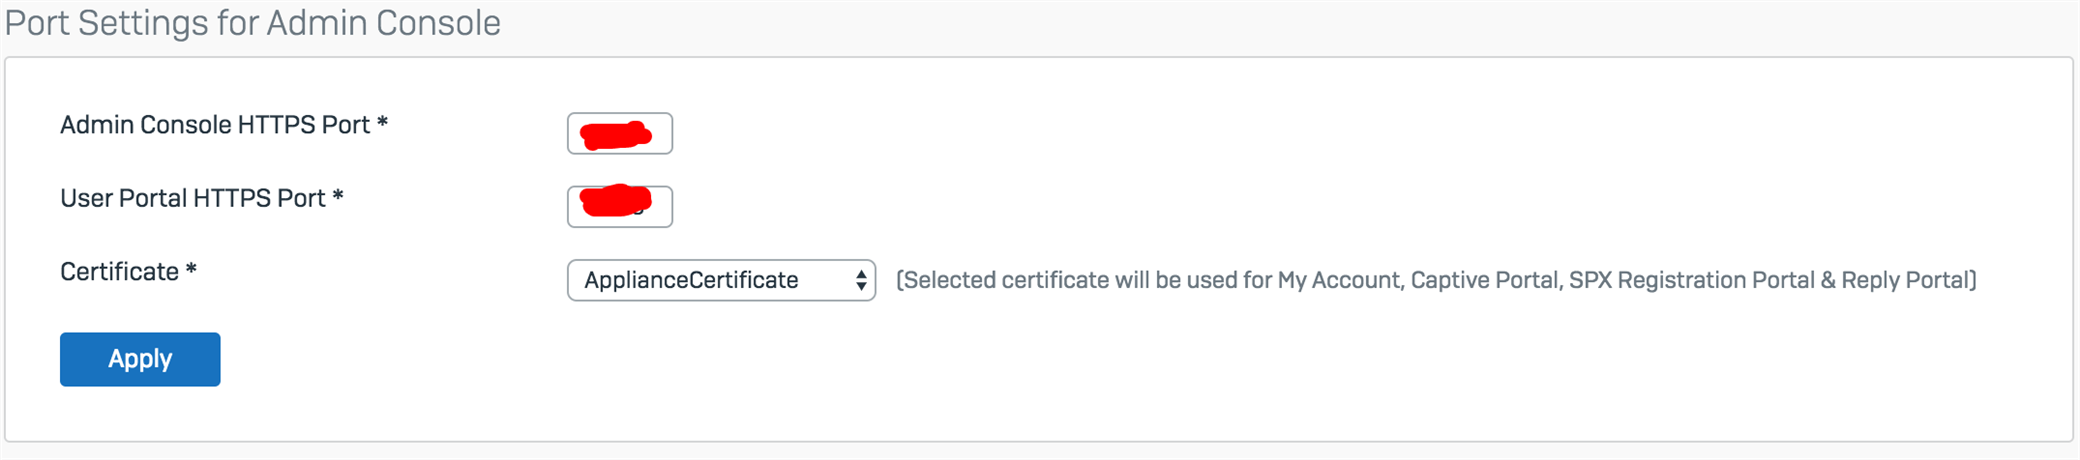Select the "ApplianceCertificate" value text

point(691,280)
